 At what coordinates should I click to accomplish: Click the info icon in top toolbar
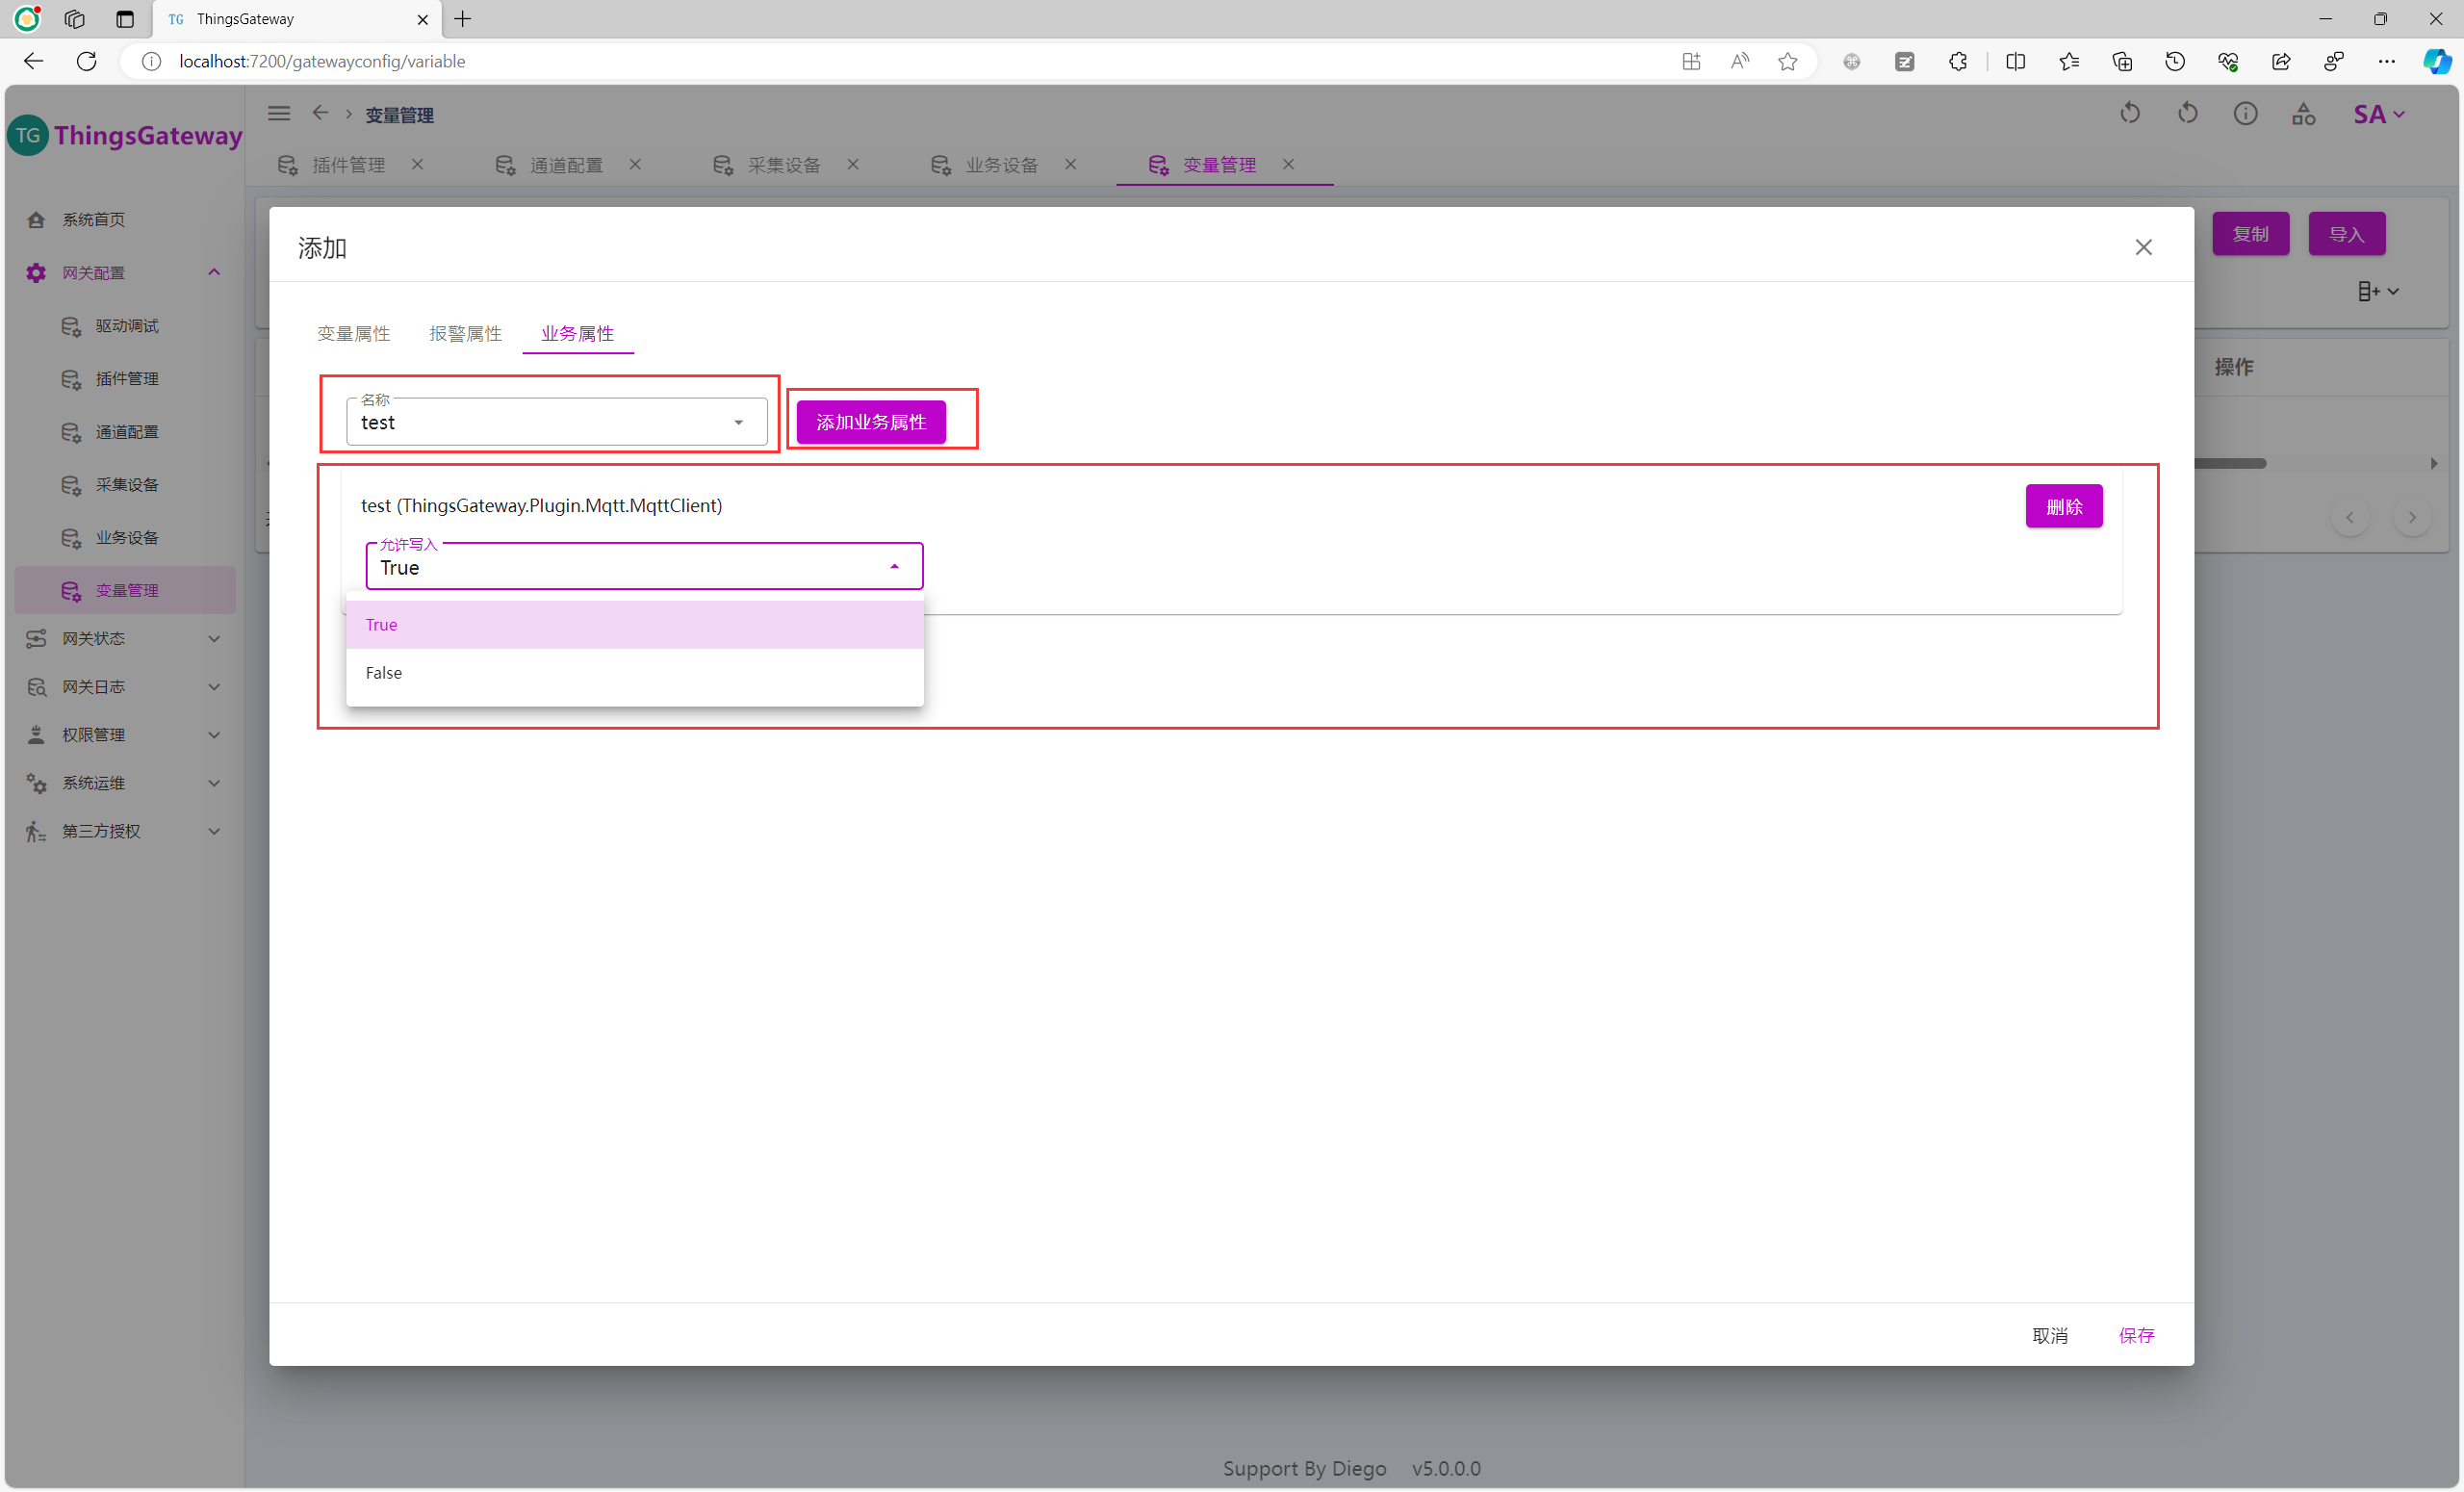[2245, 114]
